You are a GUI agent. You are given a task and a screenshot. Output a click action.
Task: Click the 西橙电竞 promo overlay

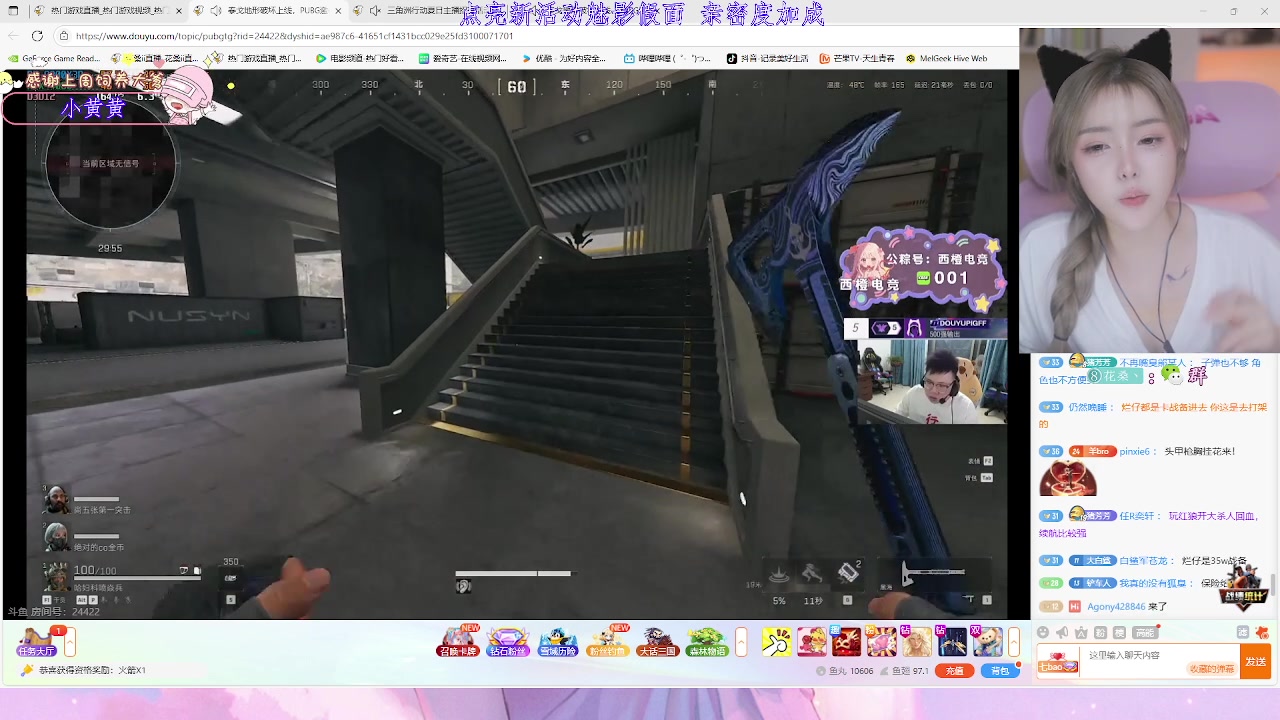(920, 271)
